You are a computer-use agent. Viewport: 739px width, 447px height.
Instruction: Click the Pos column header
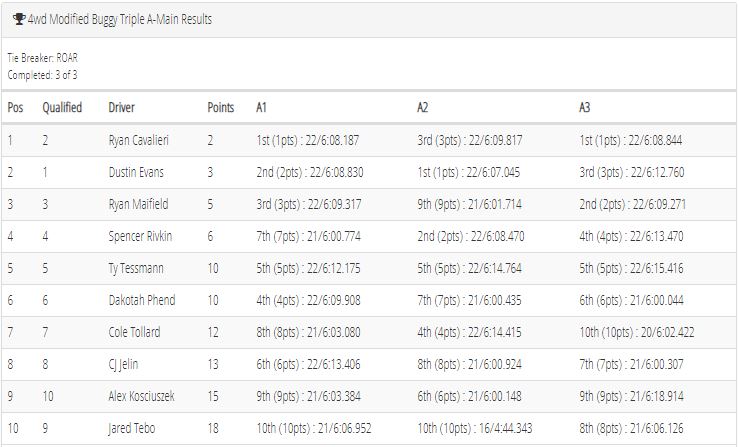coord(15,108)
